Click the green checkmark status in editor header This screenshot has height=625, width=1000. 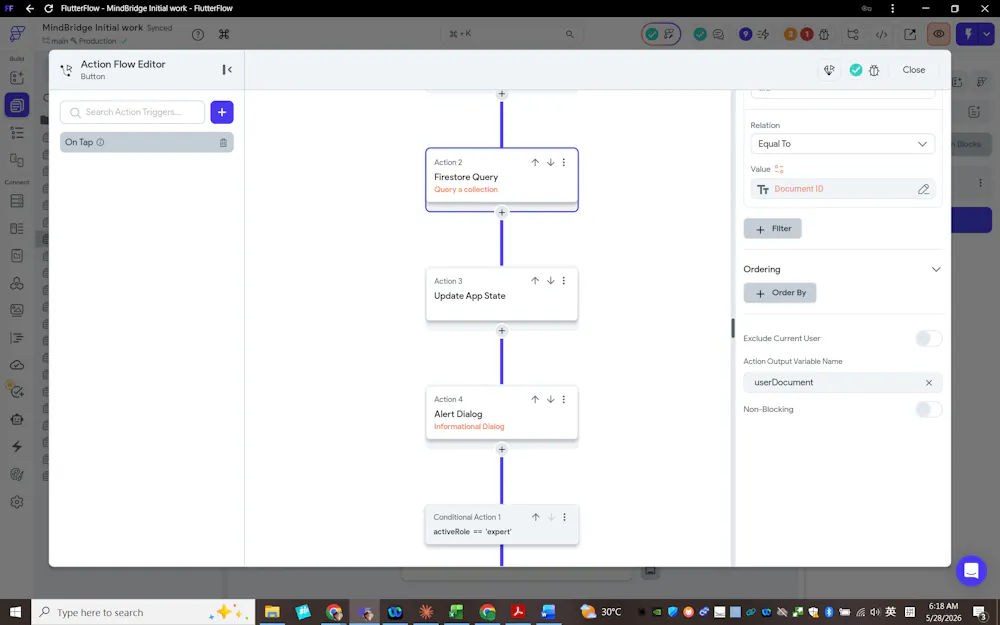pyautogui.click(x=856, y=70)
